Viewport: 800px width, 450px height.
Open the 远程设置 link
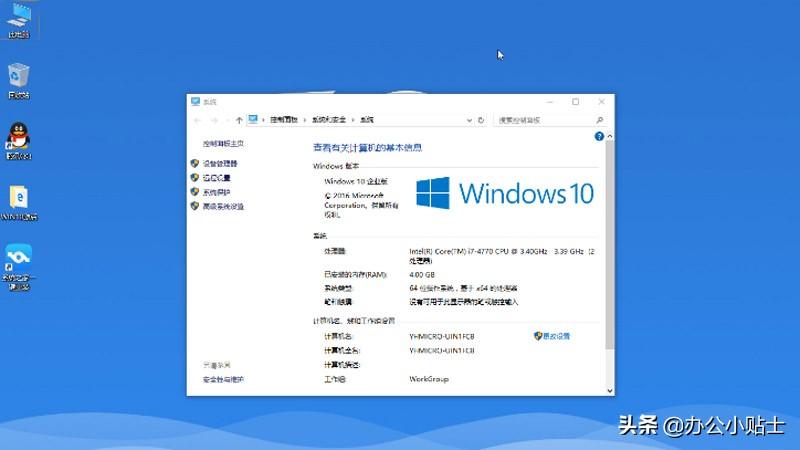pyautogui.click(x=216, y=178)
